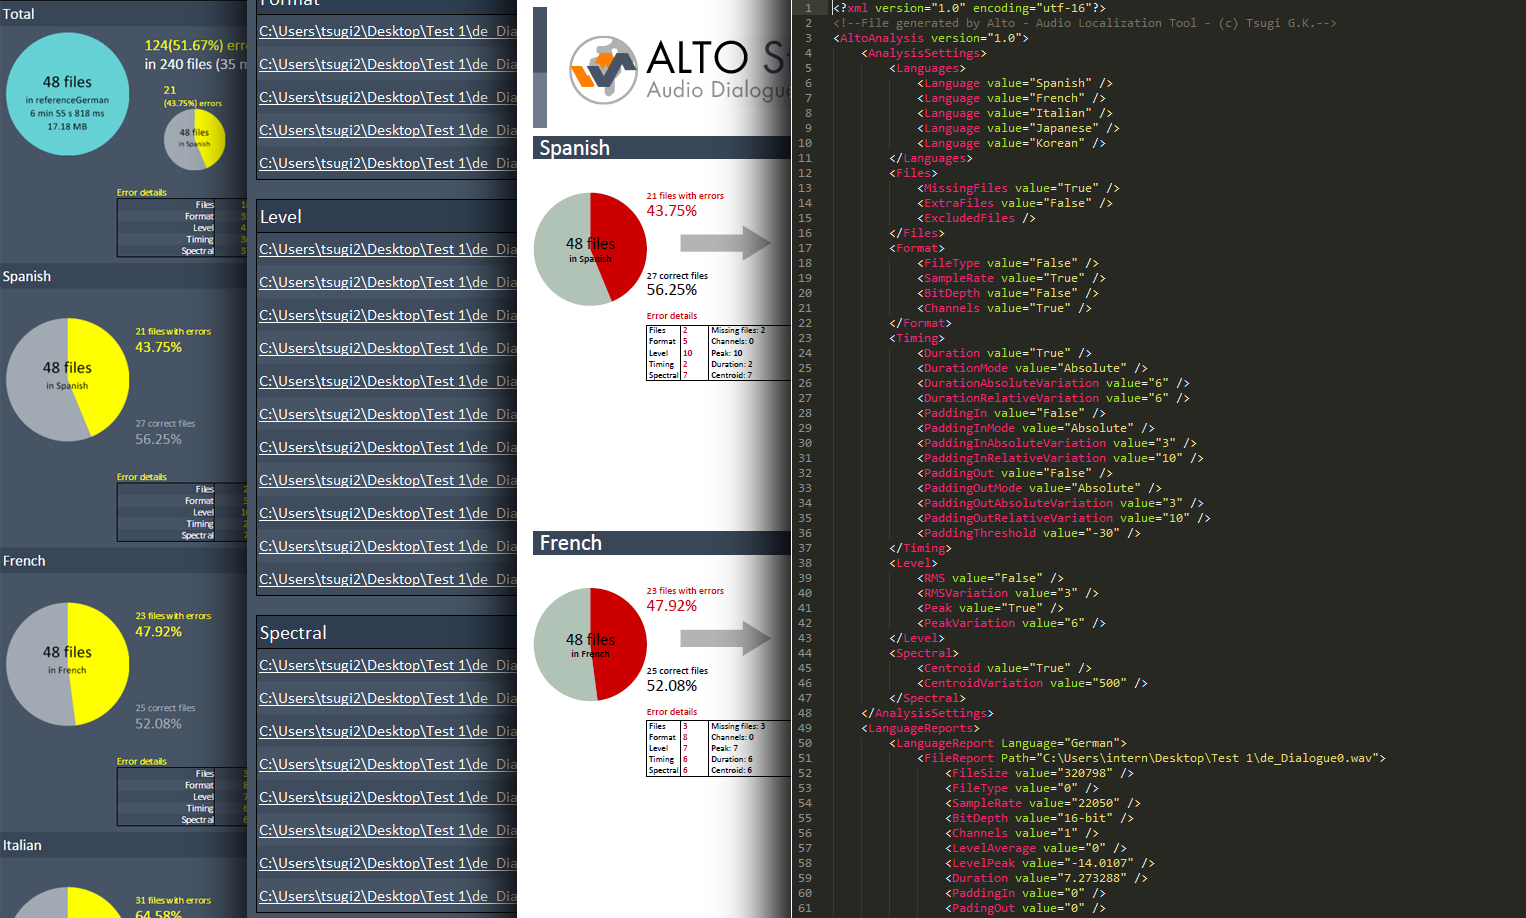Viewport: 1526px width, 918px height.
Task: Click the 56.25% value in dark Spanish section
Action: pyautogui.click(x=159, y=439)
